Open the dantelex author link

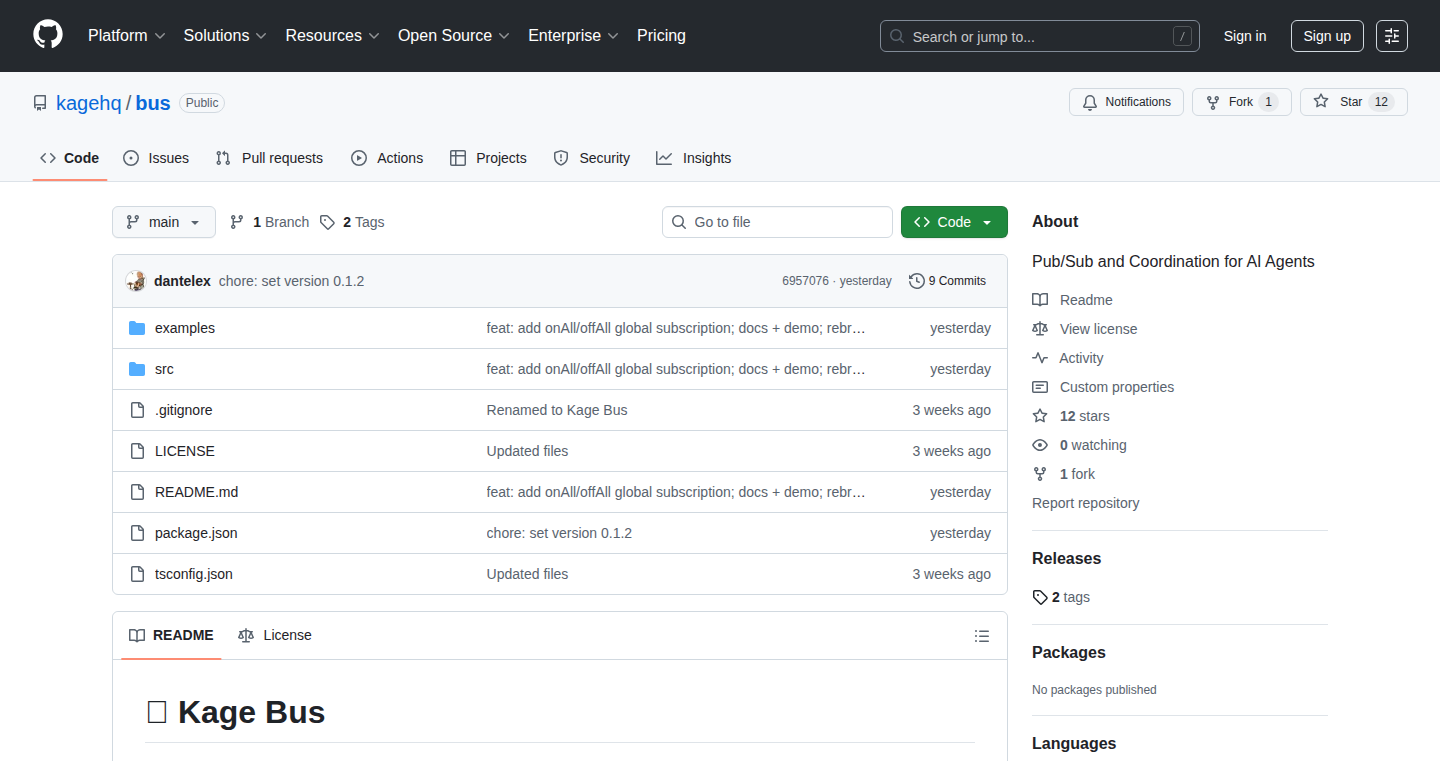(x=182, y=281)
